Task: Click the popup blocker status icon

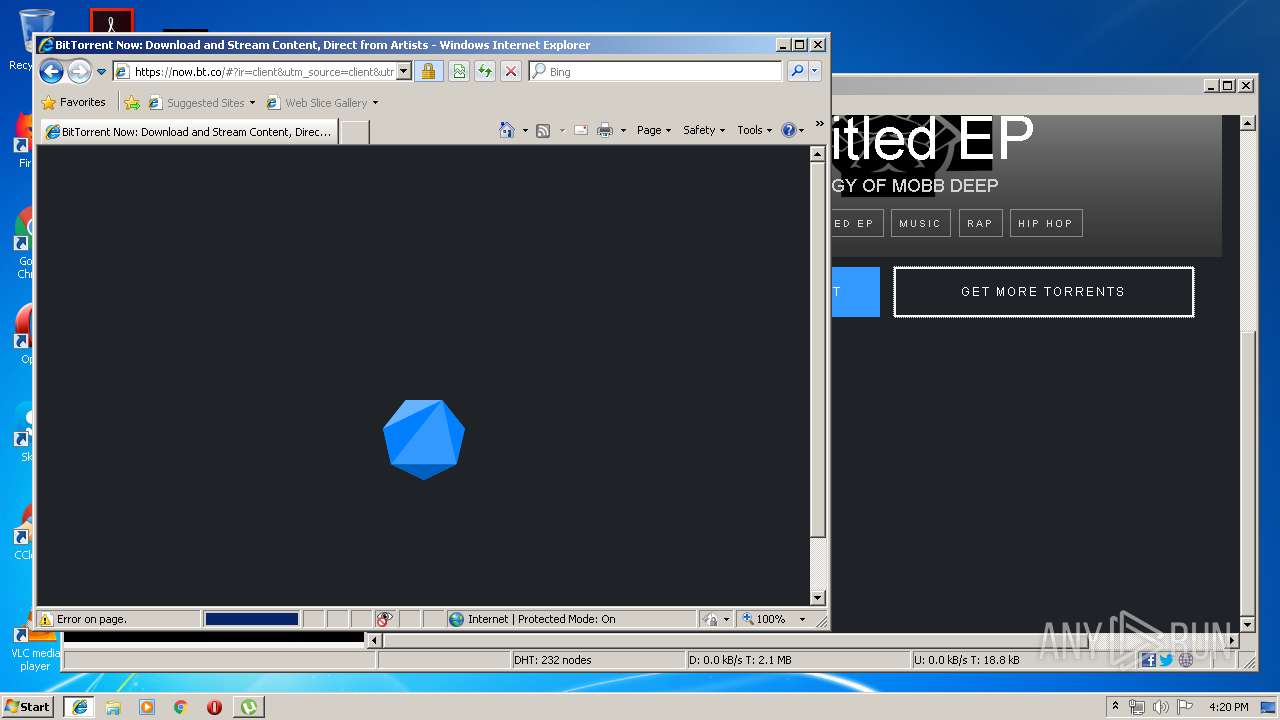Action: click(384, 619)
